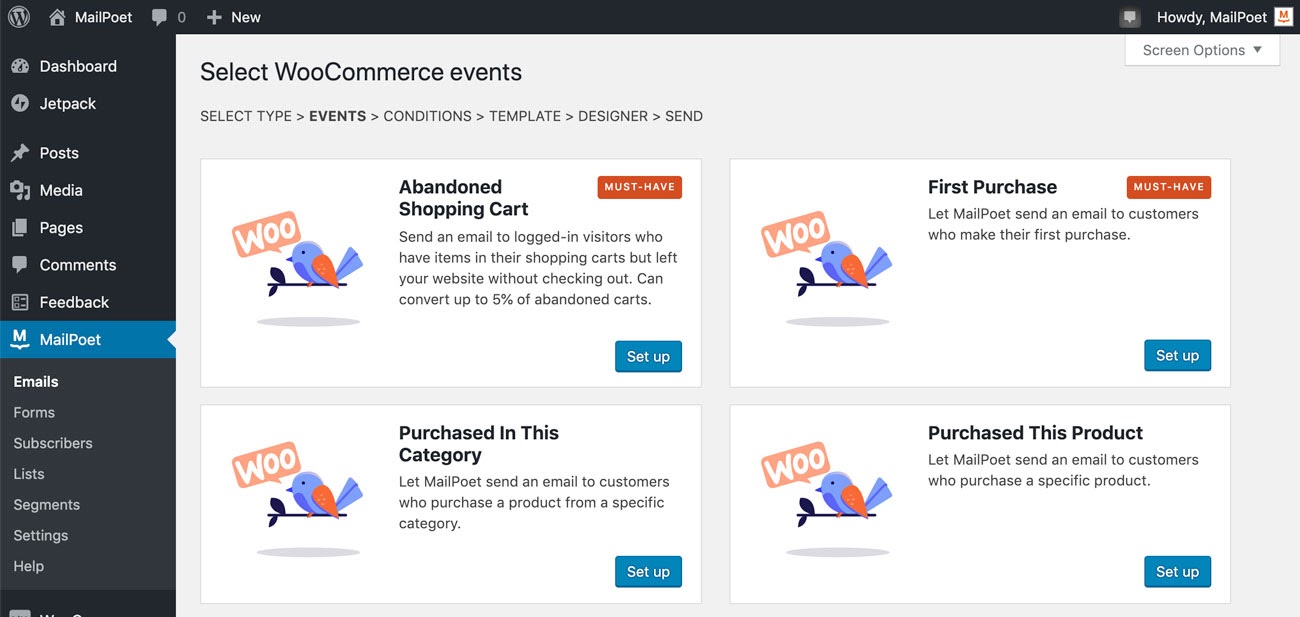Click the notification icon beside Howdy
This screenshot has width=1300, height=617.
(1130, 17)
